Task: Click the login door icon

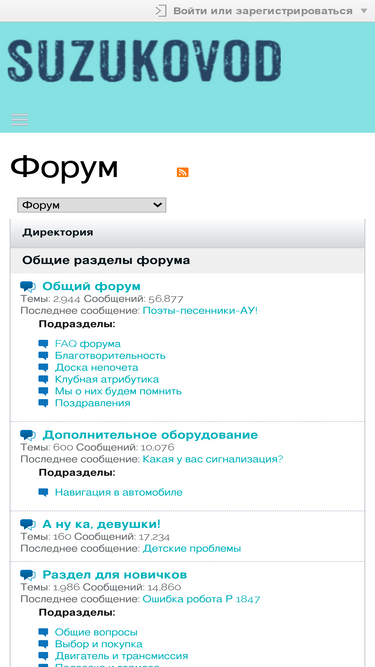Action: pyautogui.click(x=161, y=11)
